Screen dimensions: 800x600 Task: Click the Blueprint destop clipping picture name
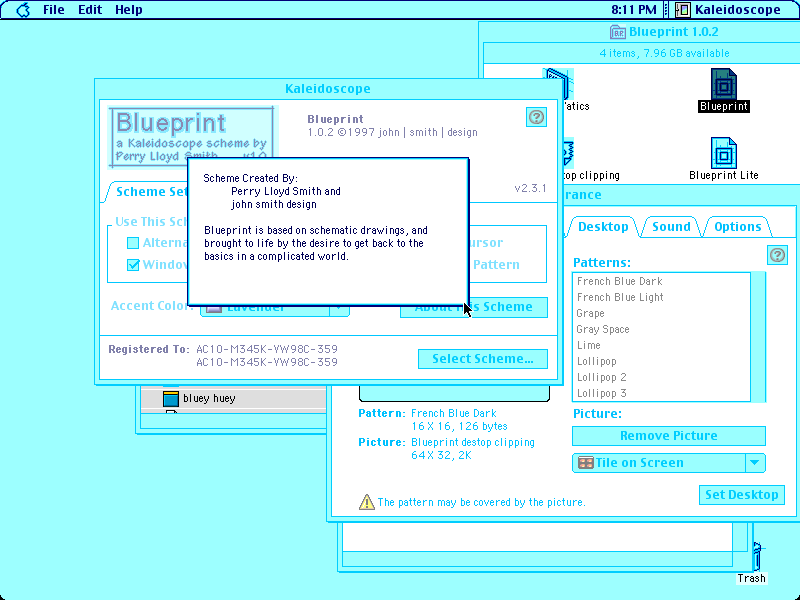click(472, 442)
